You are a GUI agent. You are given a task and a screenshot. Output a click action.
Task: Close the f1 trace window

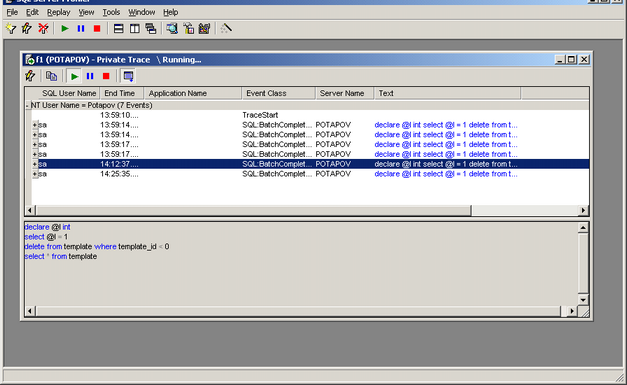pos(584,60)
